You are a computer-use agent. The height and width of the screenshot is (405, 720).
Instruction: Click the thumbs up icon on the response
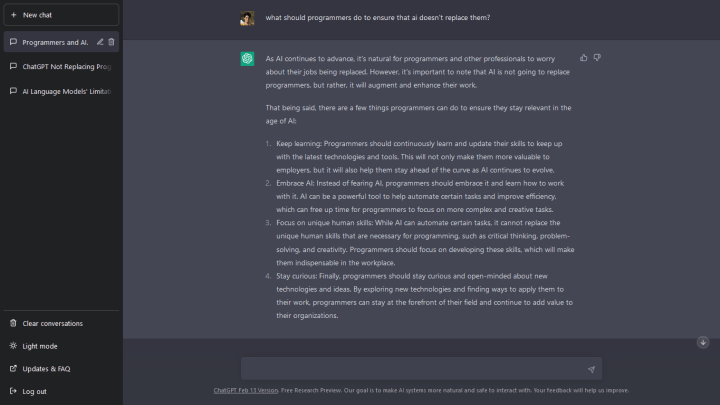tap(584, 58)
